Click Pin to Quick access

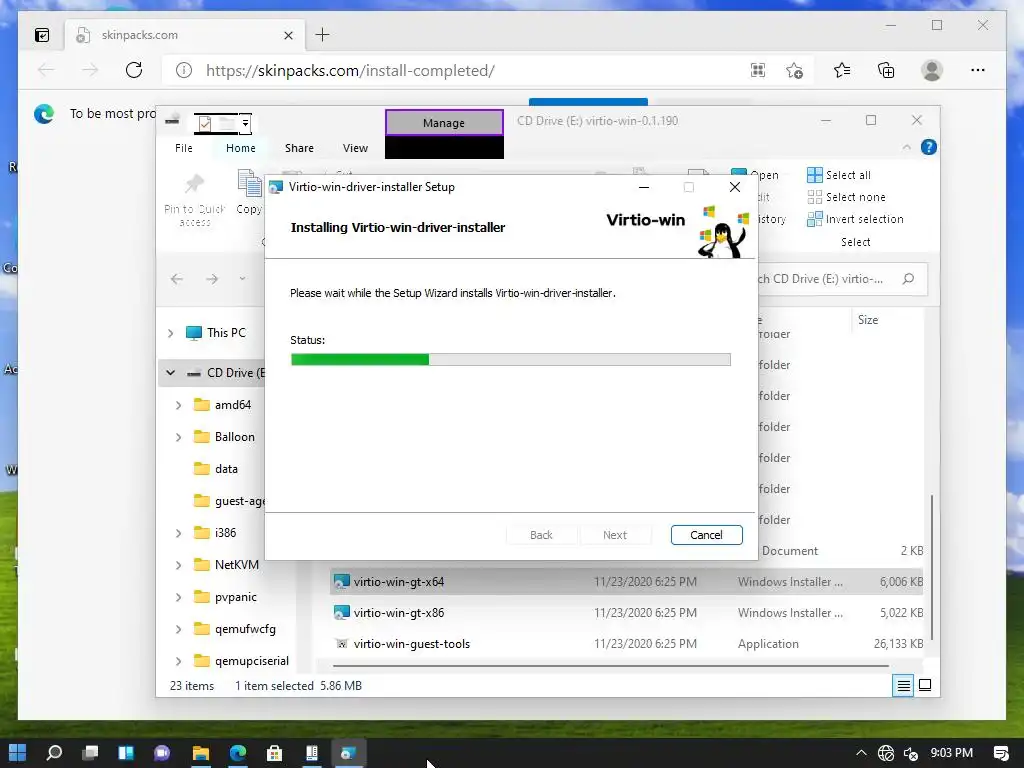(195, 200)
